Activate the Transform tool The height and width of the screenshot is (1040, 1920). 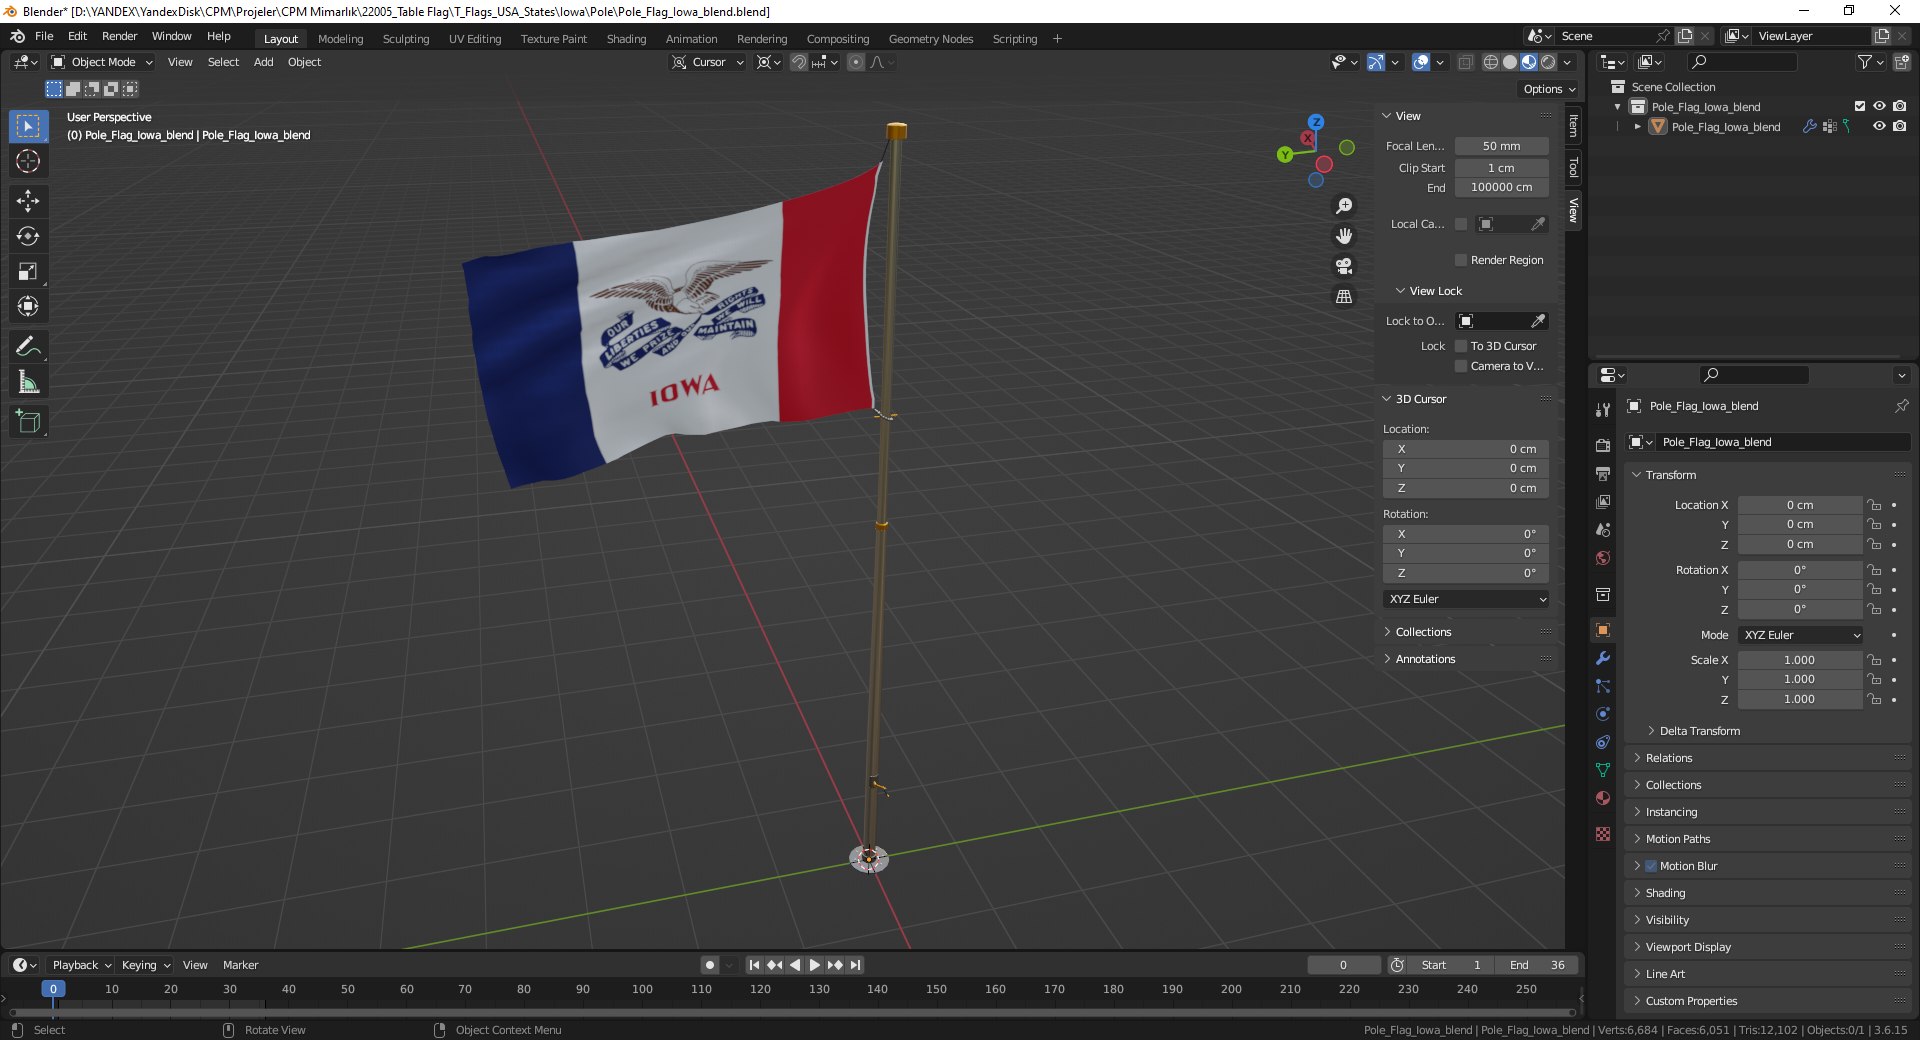(28, 306)
